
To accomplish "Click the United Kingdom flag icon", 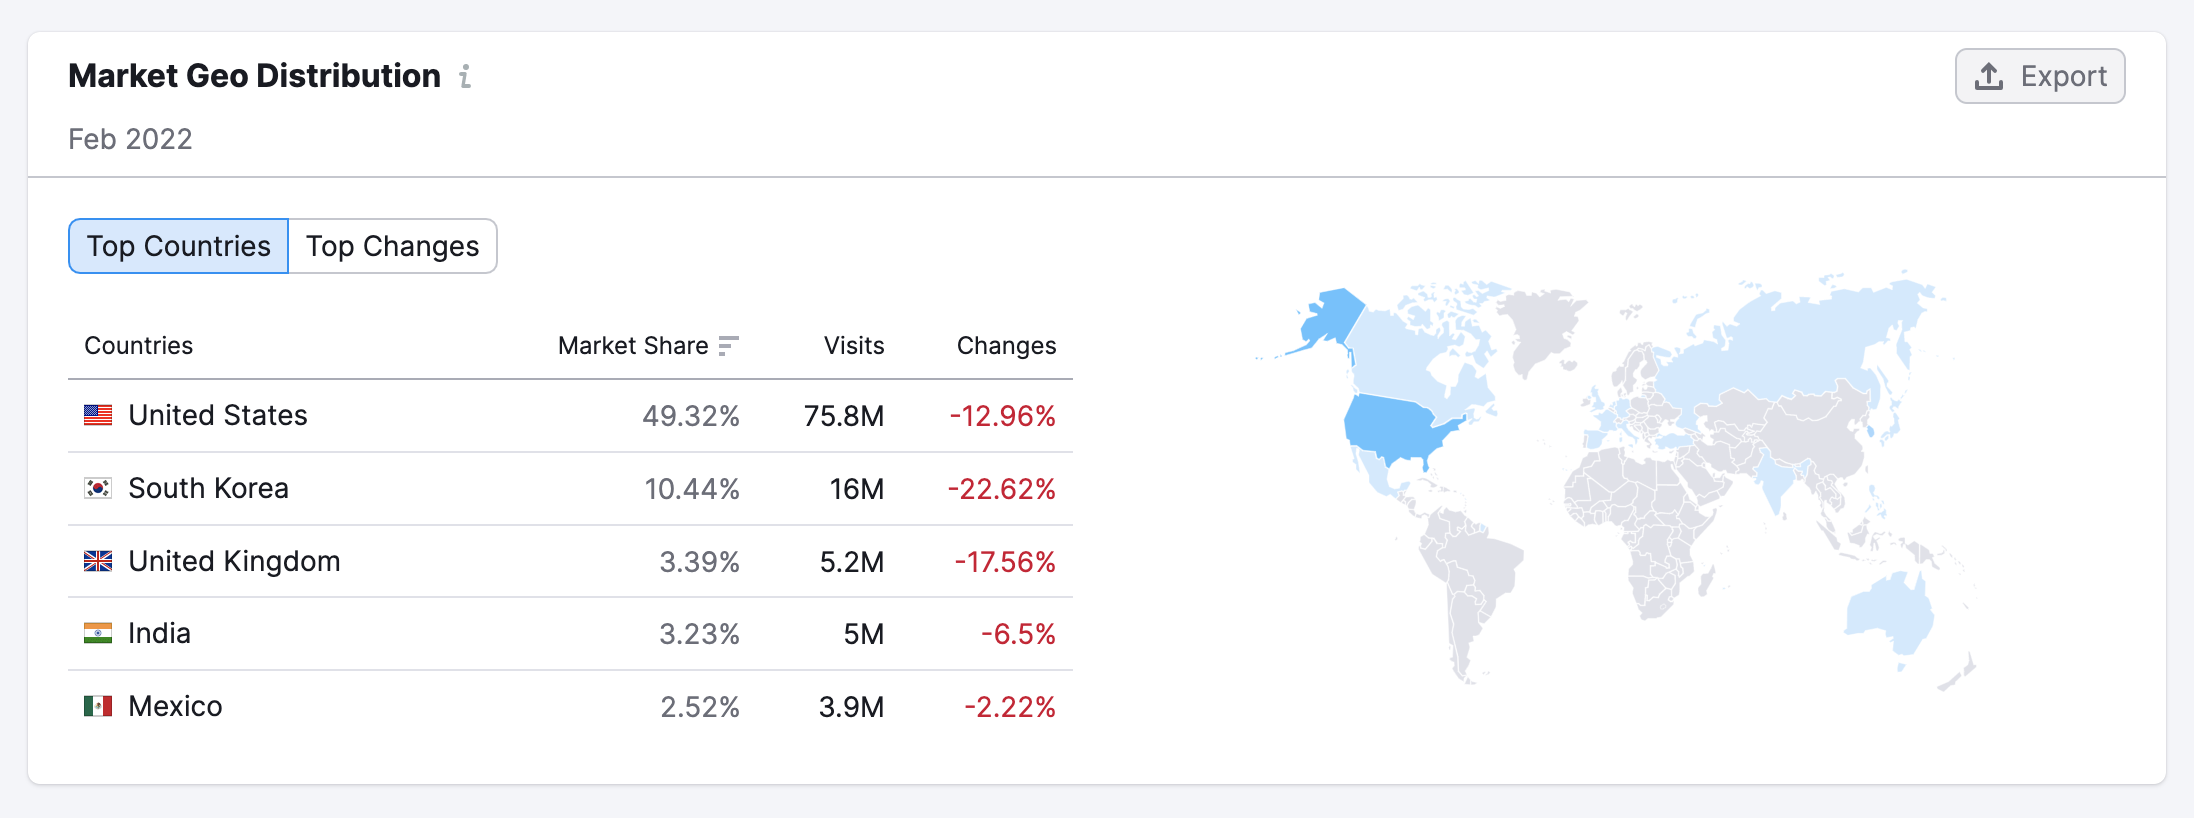I will [x=98, y=561].
